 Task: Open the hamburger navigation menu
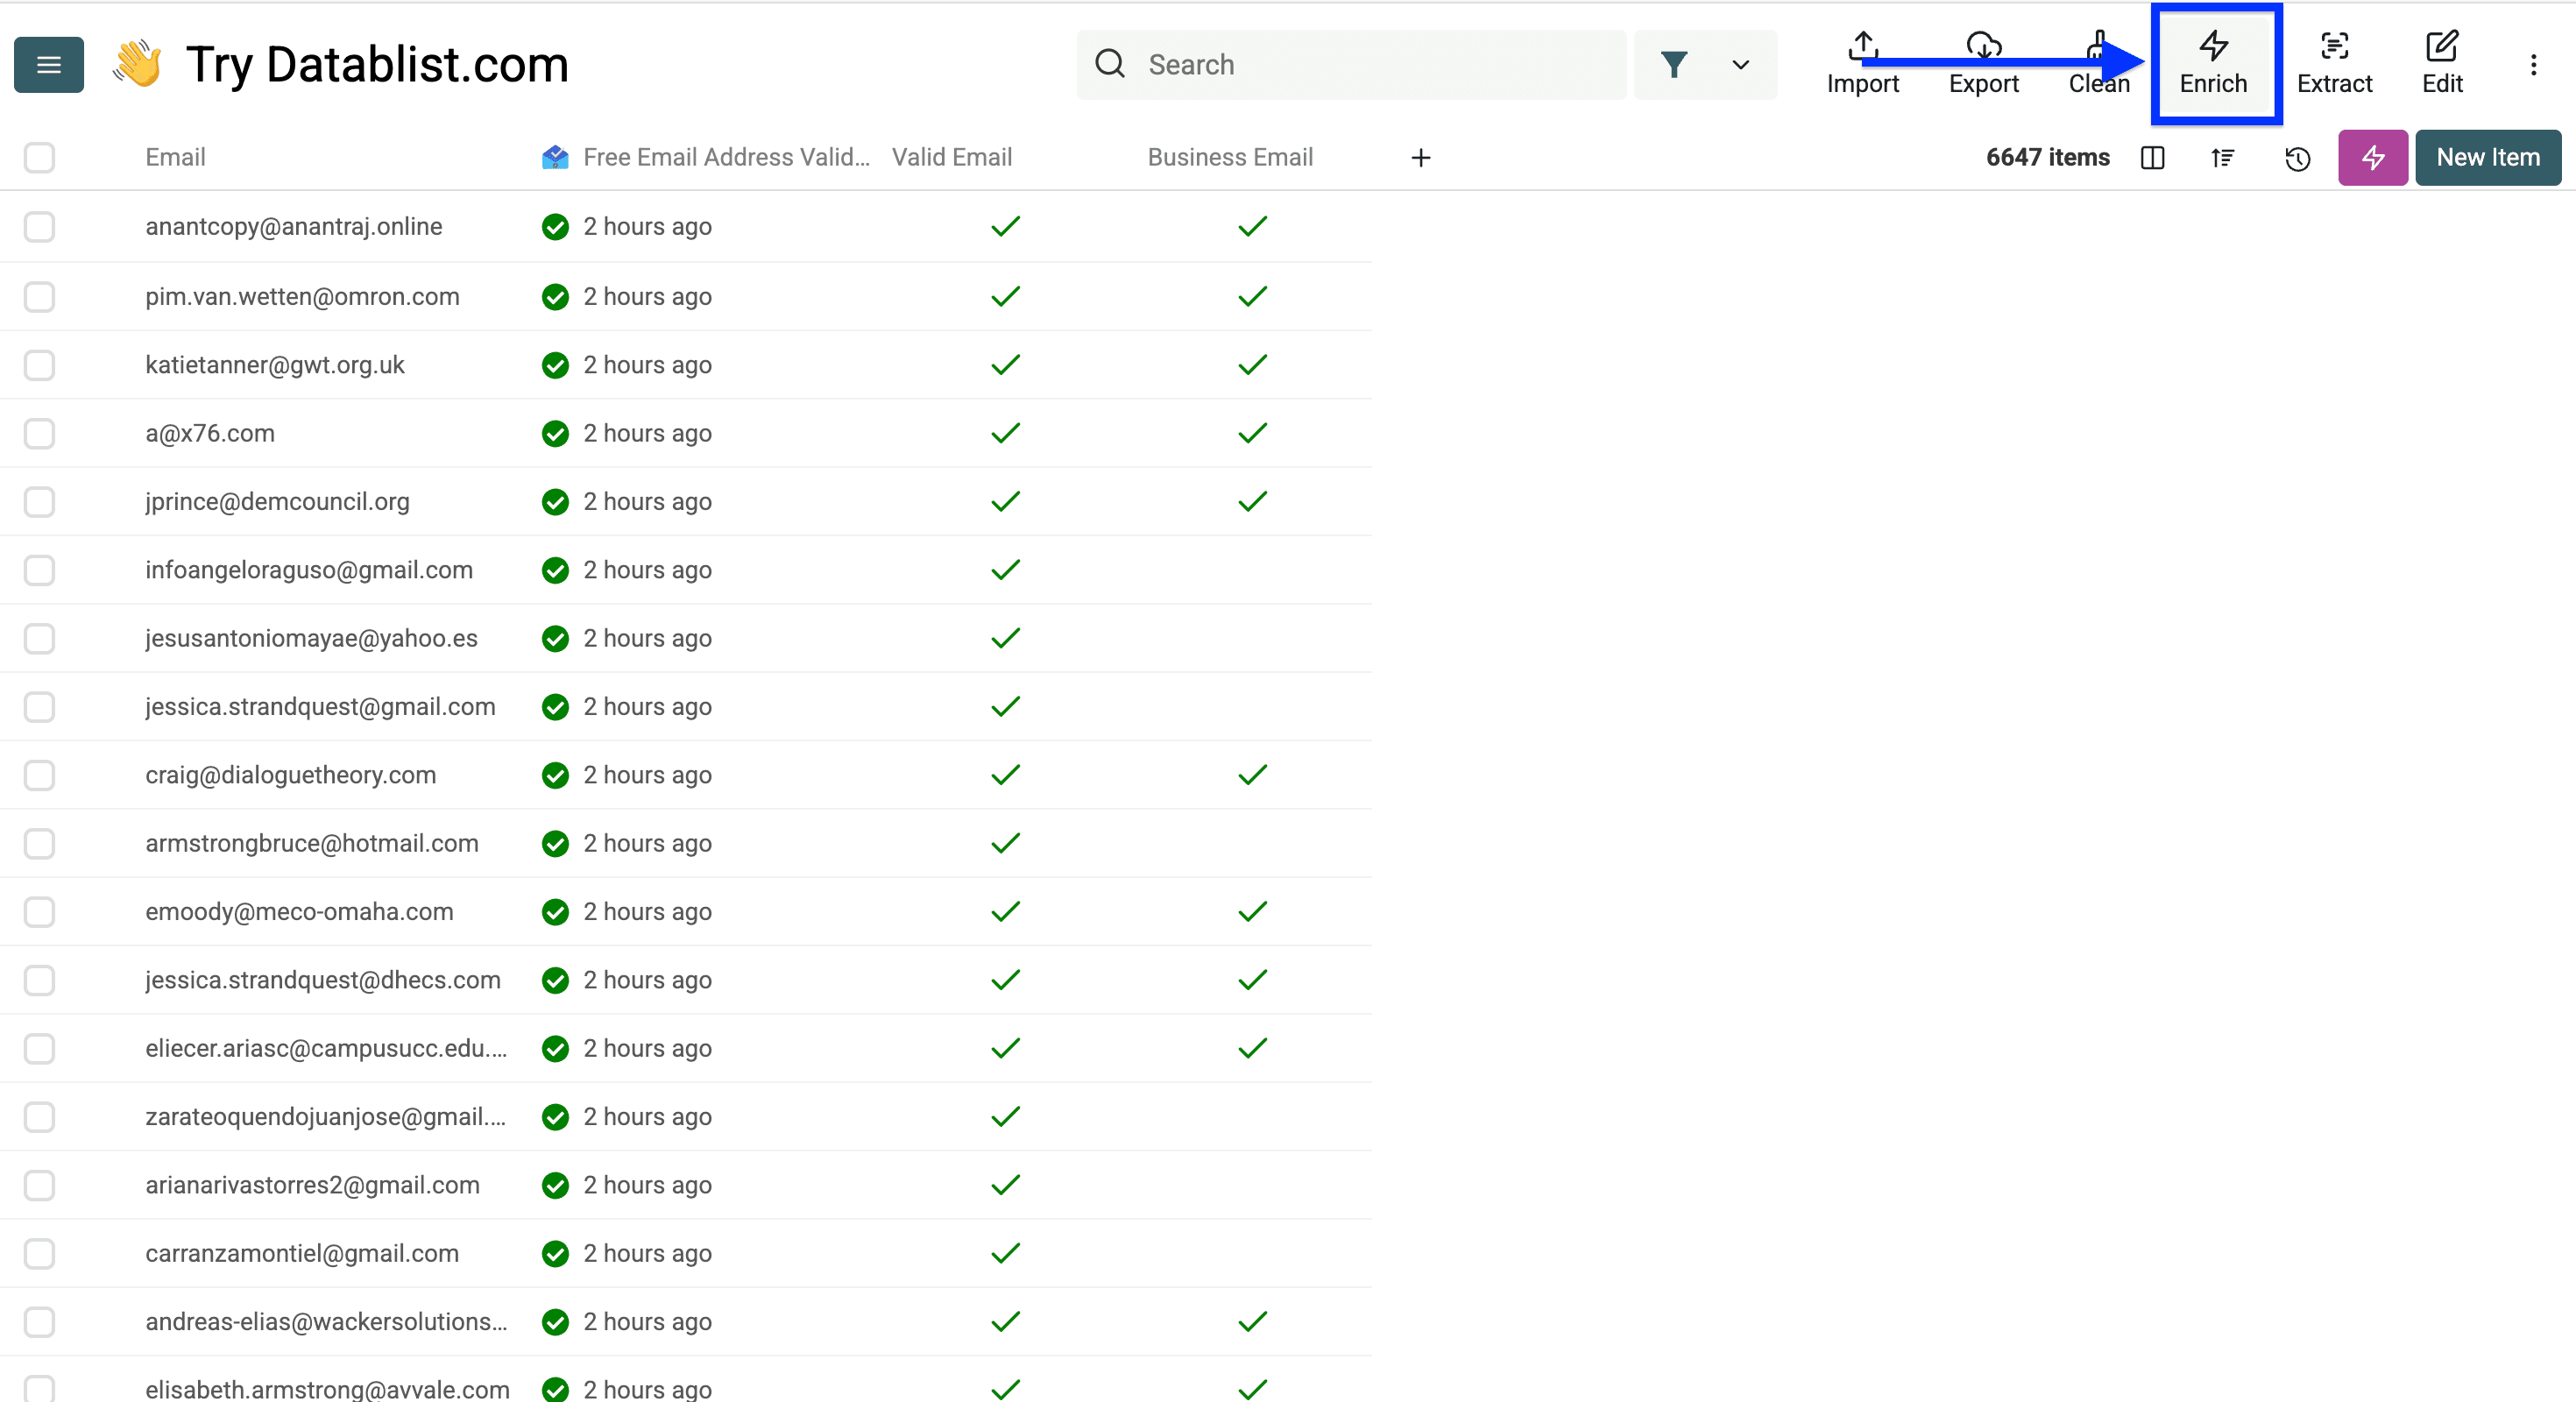click(x=48, y=64)
